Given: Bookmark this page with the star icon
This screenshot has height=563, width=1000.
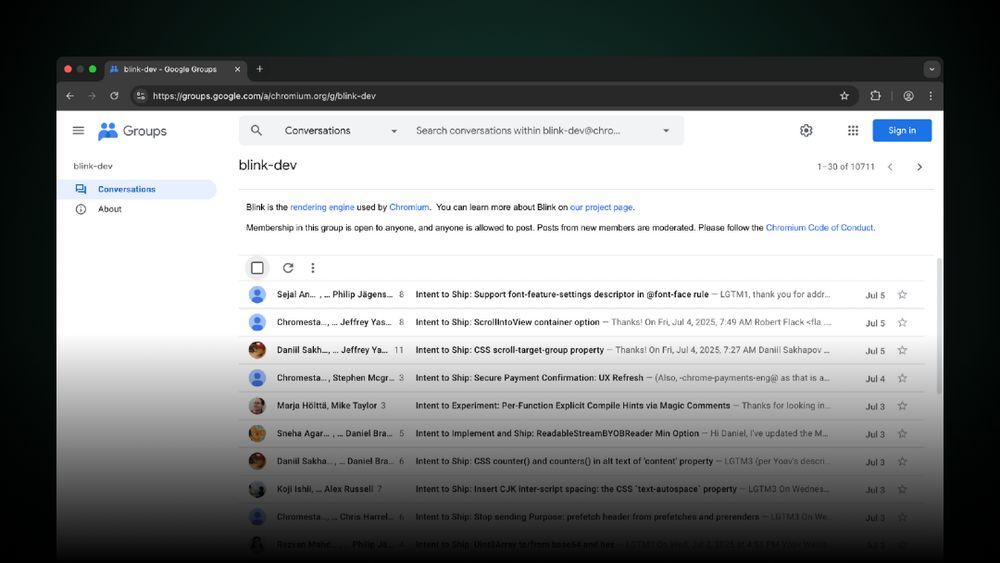Looking at the screenshot, I should (x=844, y=96).
